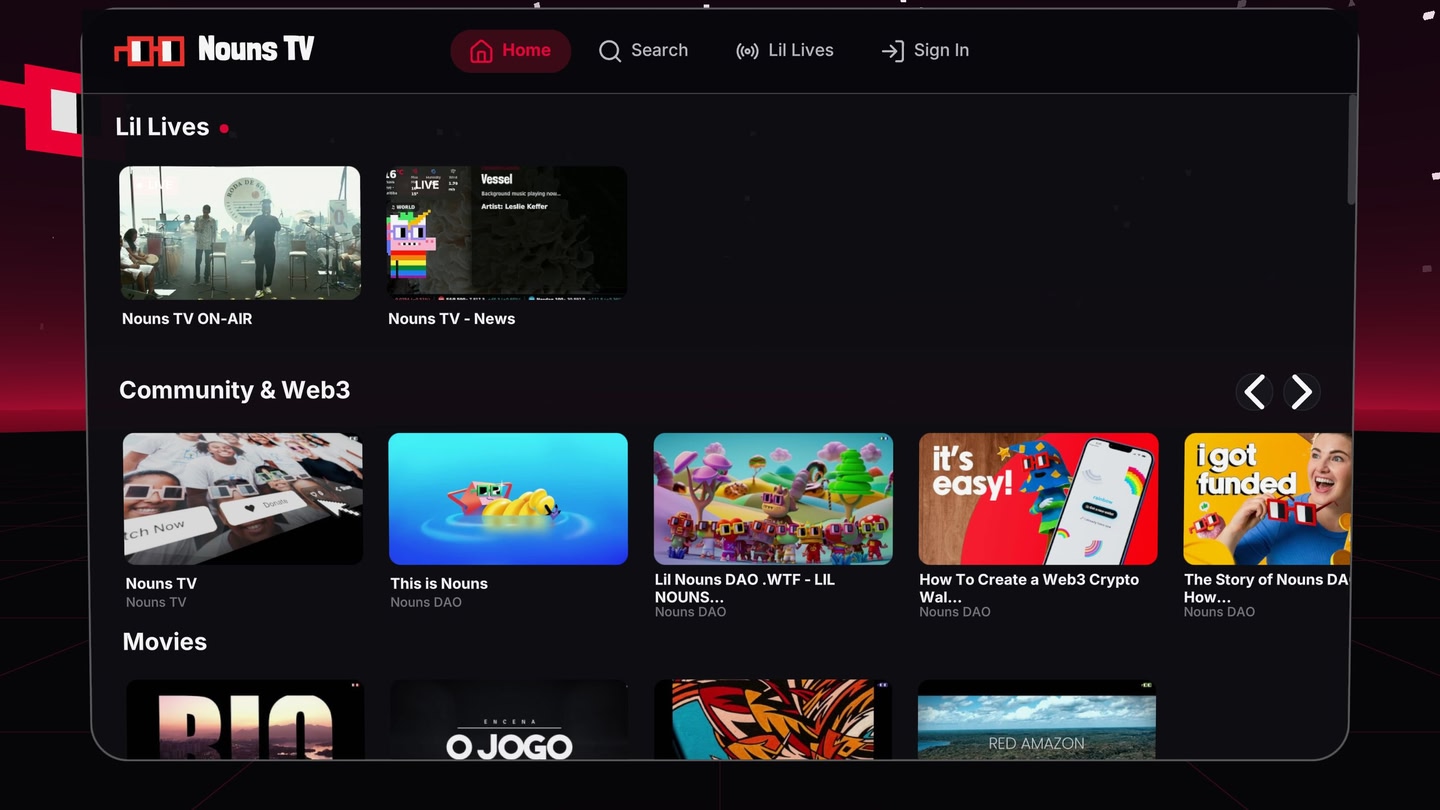Click the Nouns TV ON-AIR title
This screenshot has width=1440, height=810.
[187, 319]
